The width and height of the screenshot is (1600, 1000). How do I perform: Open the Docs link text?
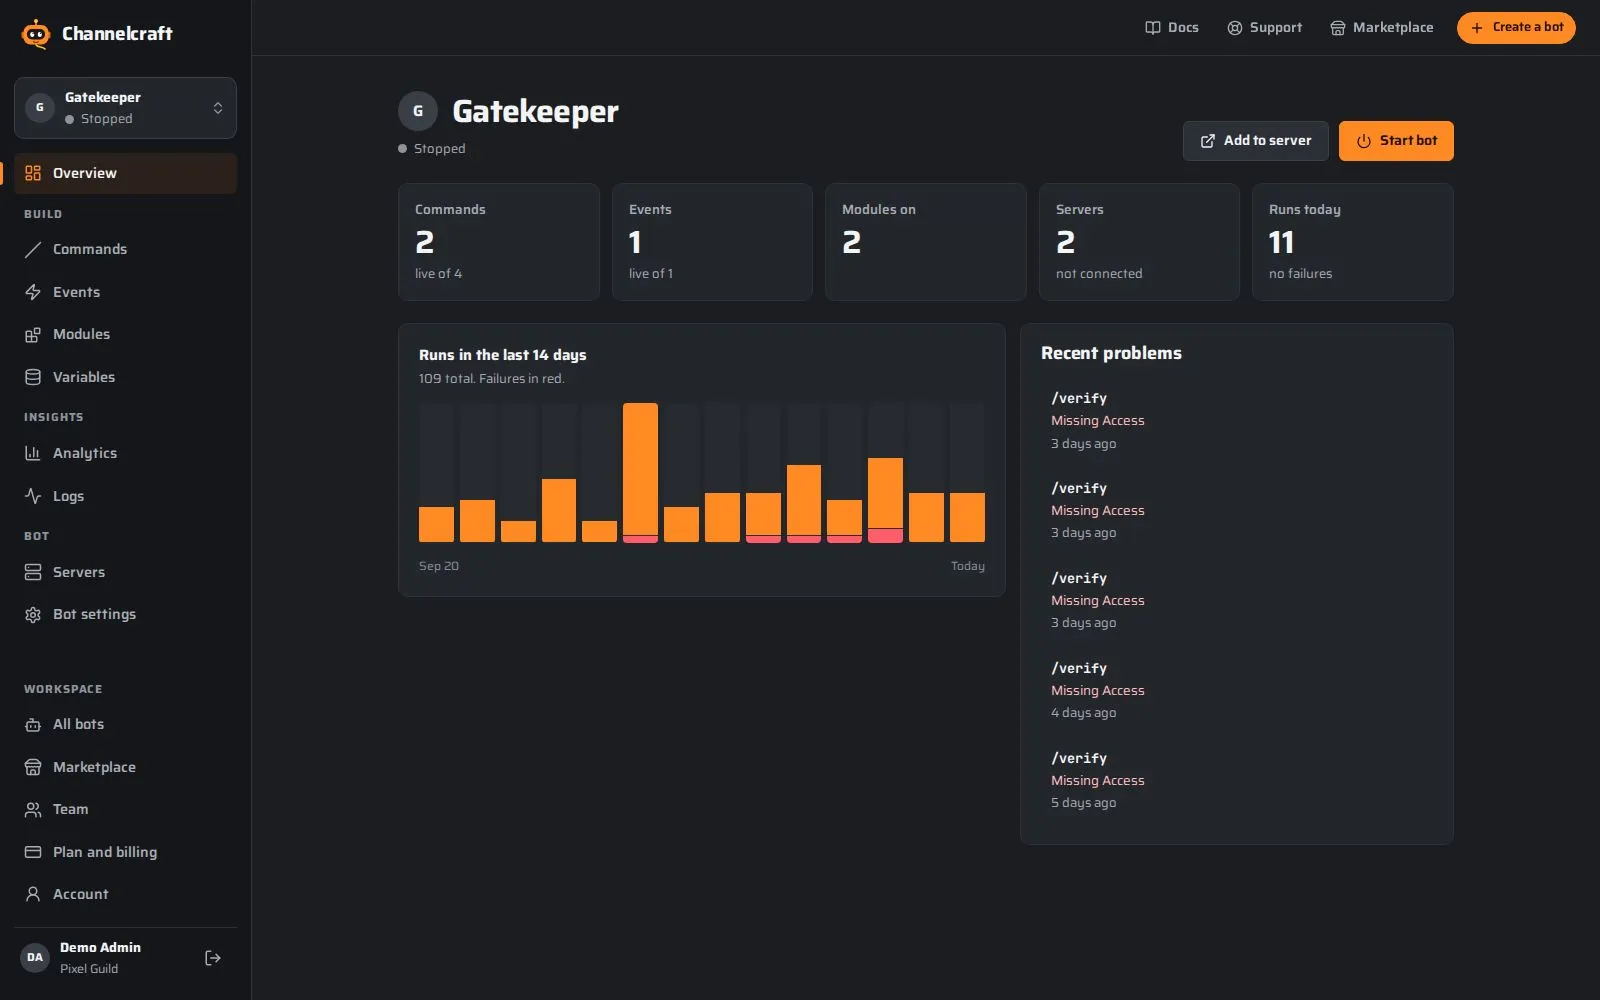[1183, 28]
